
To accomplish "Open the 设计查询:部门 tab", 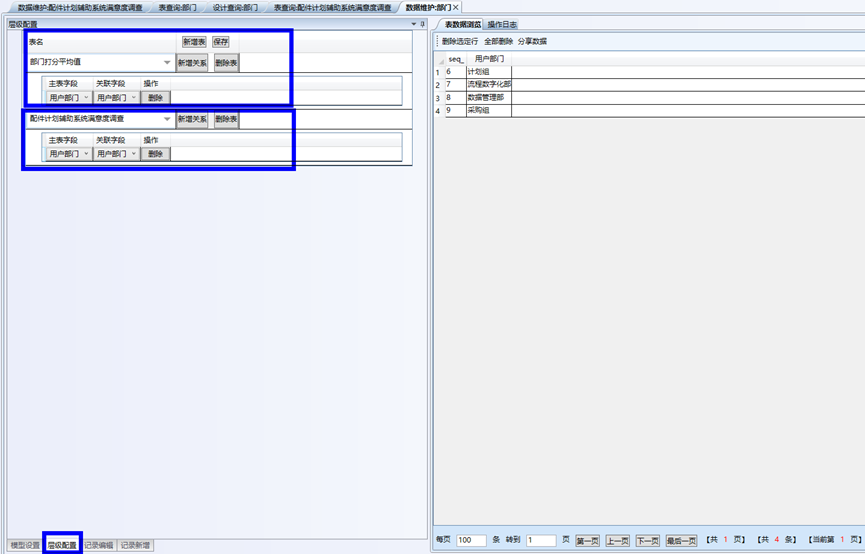I will 235,8.
